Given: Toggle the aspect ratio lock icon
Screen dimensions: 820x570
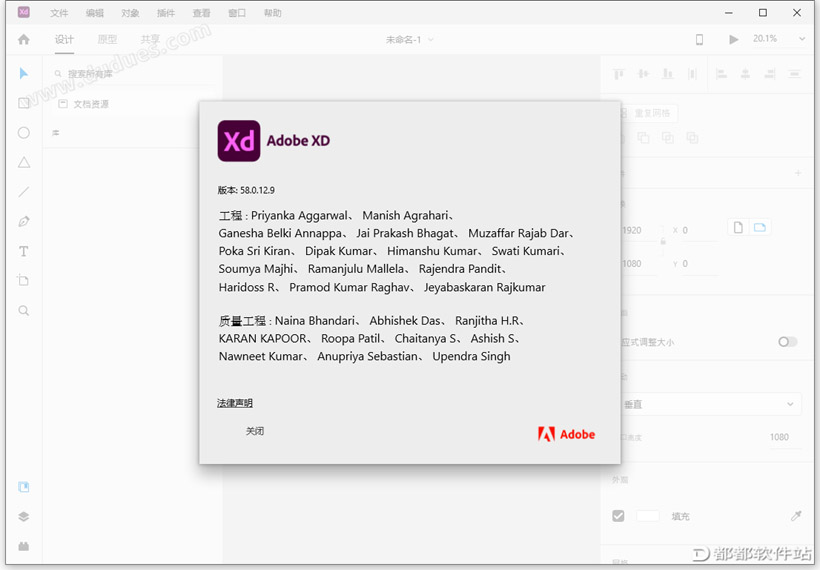Looking at the screenshot, I should tap(663, 241).
